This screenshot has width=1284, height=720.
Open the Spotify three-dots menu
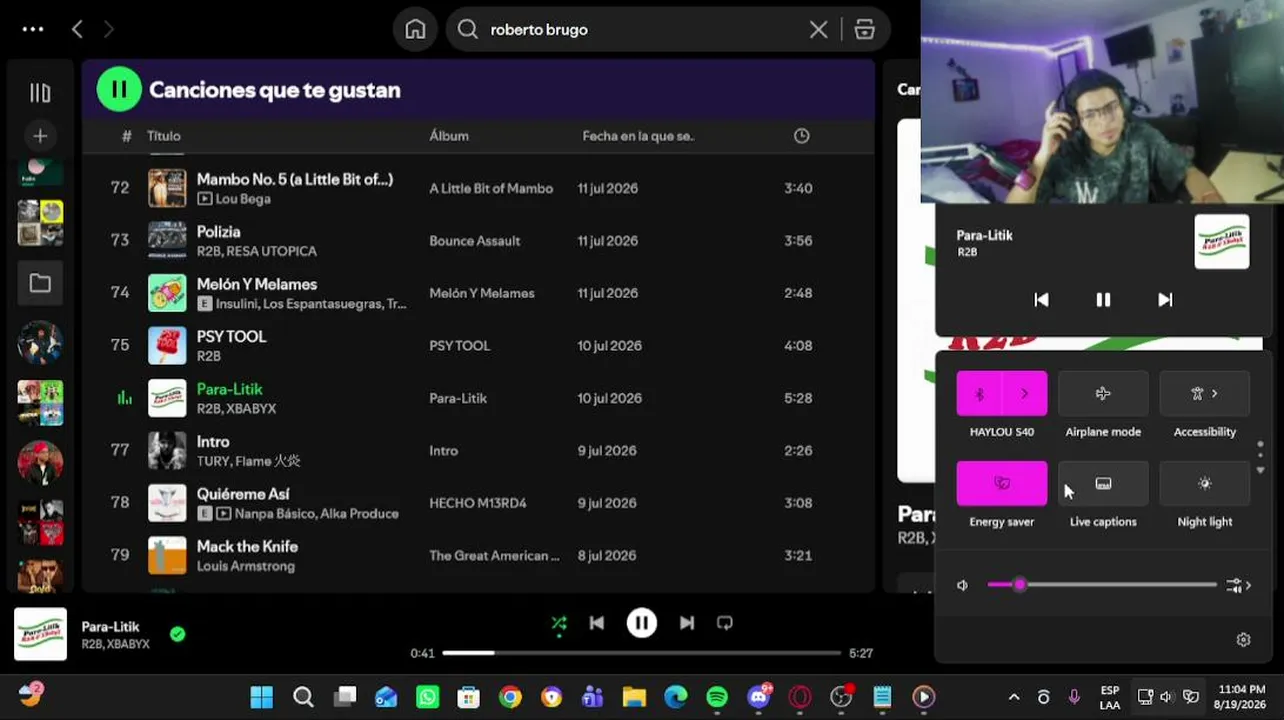(33, 29)
